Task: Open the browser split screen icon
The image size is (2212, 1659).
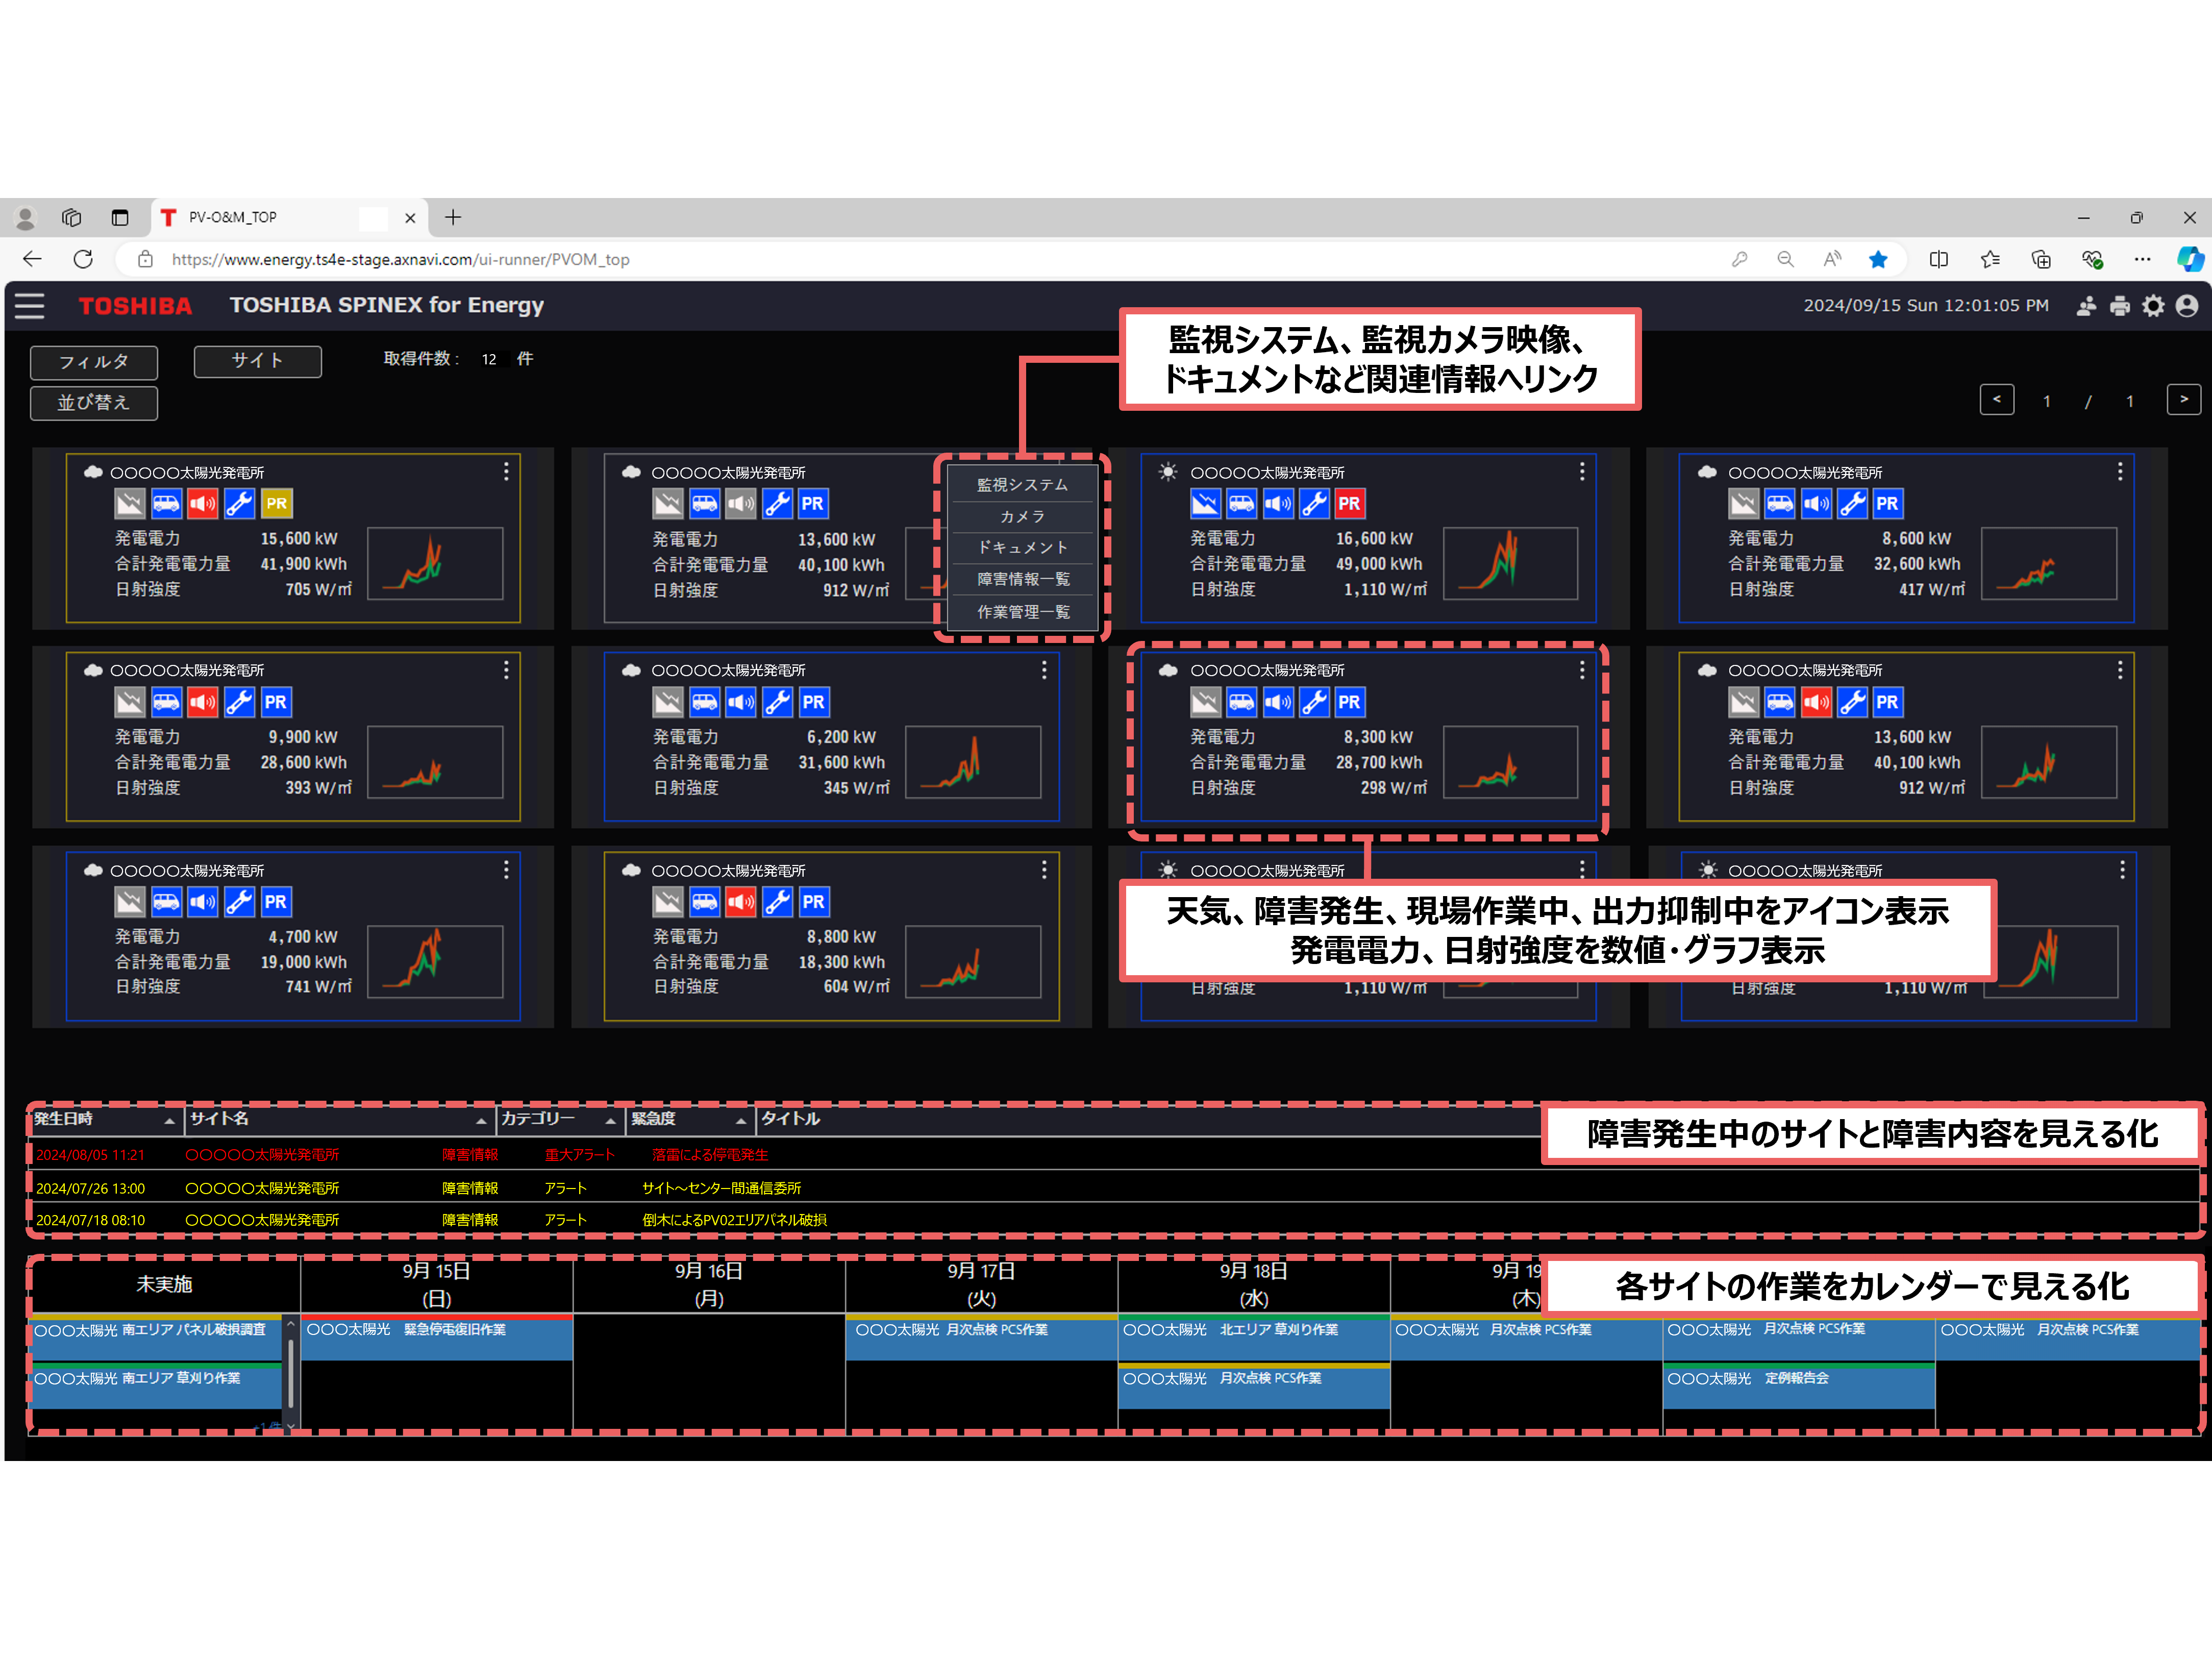Action: [1938, 259]
